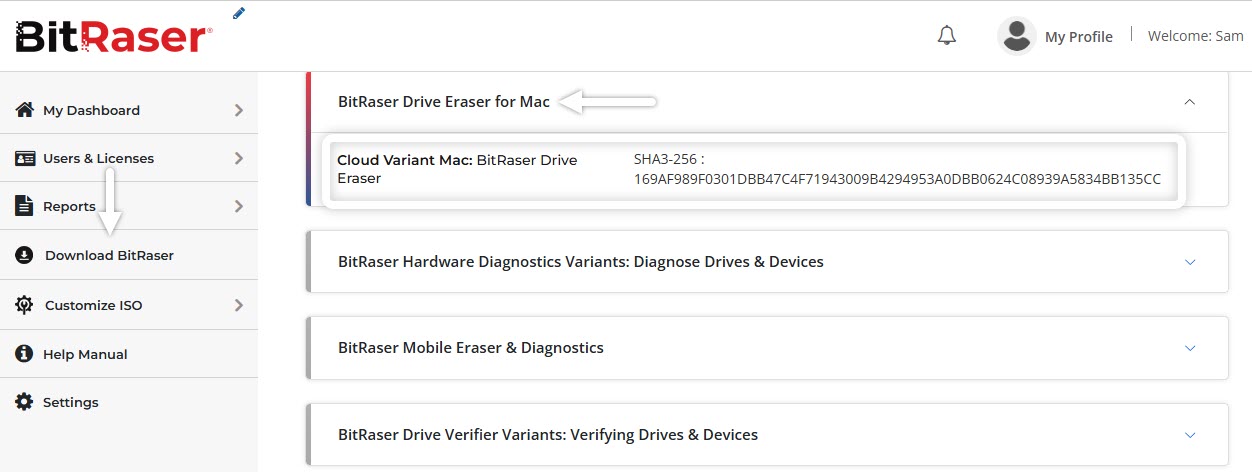
Task: Click the pencil edit icon near logo
Action: (x=238, y=13)
